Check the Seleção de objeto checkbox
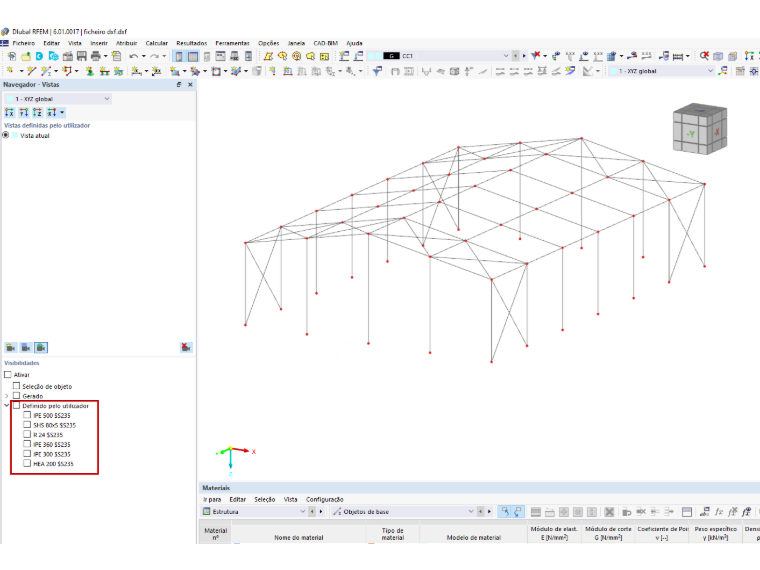The width and height of the screenshot is (760, 570). click(16, 386)
